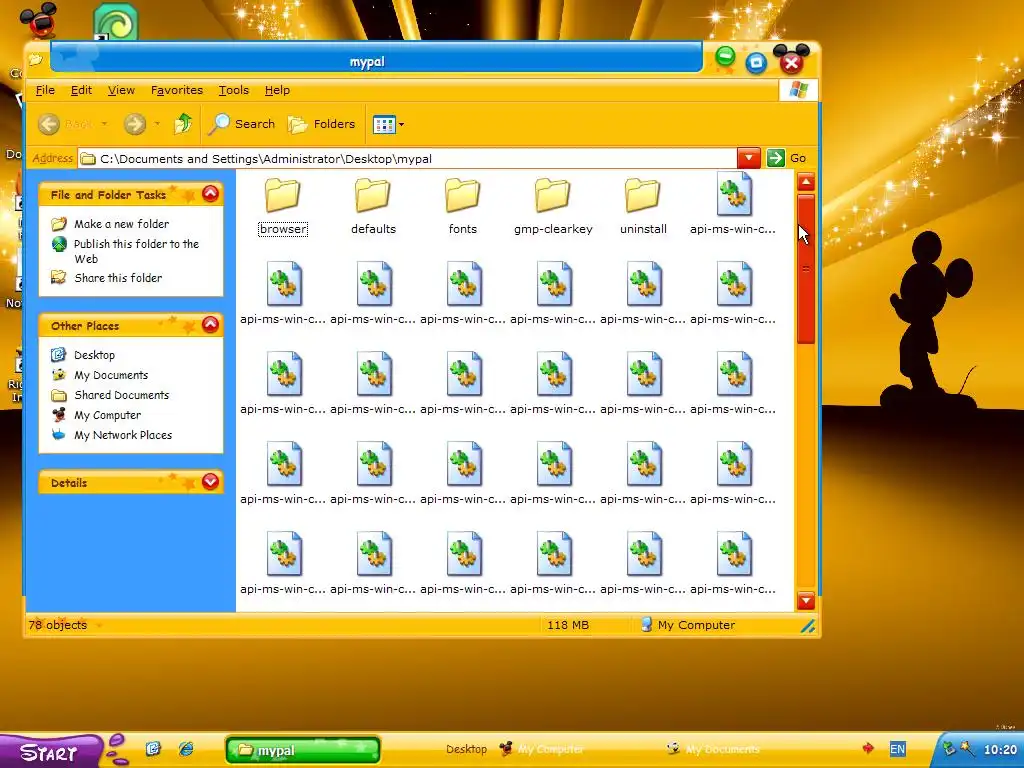Screen dimensions: 1024x768
Task: Click the folder icon in title bar
Action: [35, 60]
